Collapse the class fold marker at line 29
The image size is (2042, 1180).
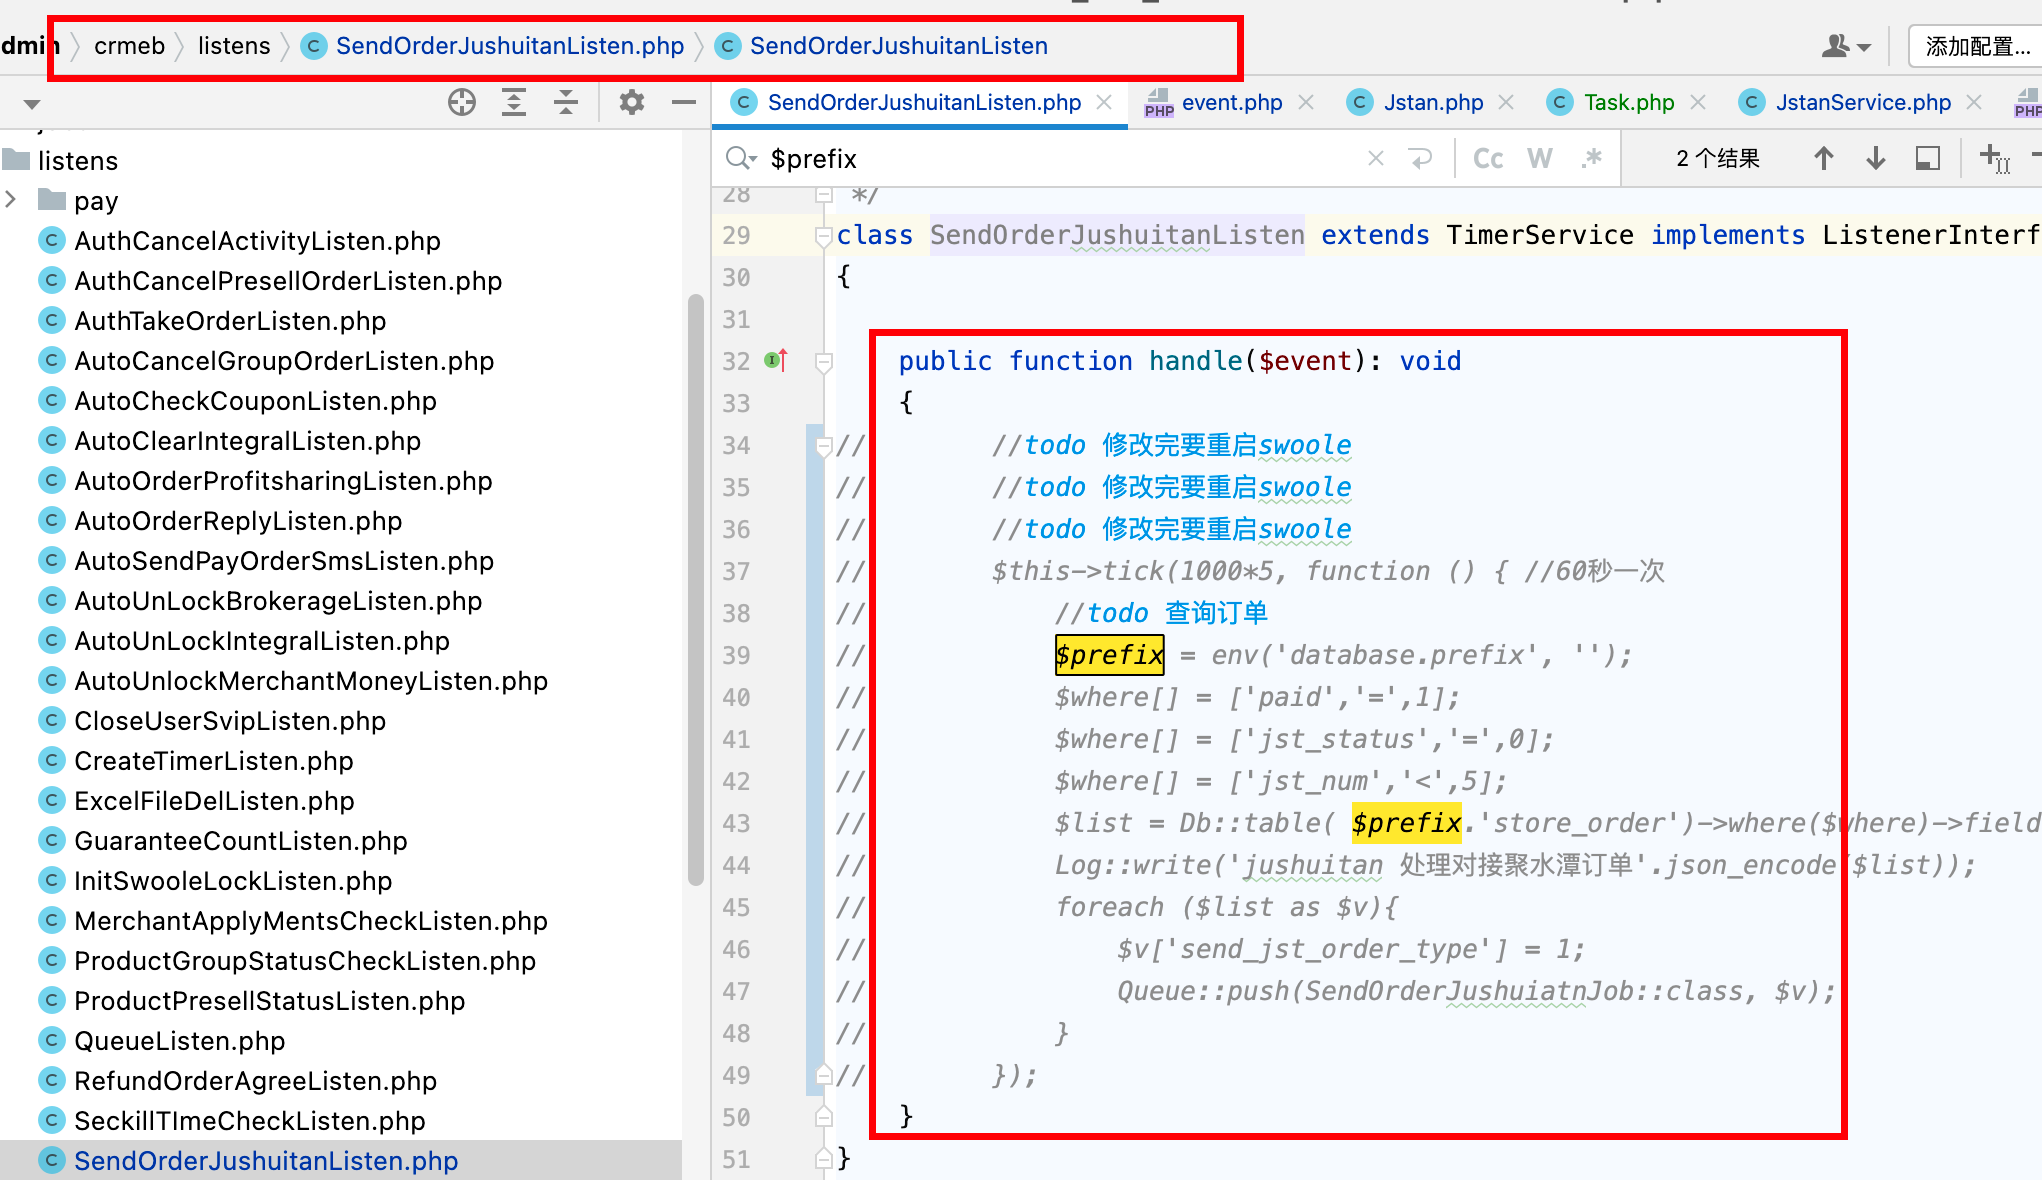(x=824, y=236)
